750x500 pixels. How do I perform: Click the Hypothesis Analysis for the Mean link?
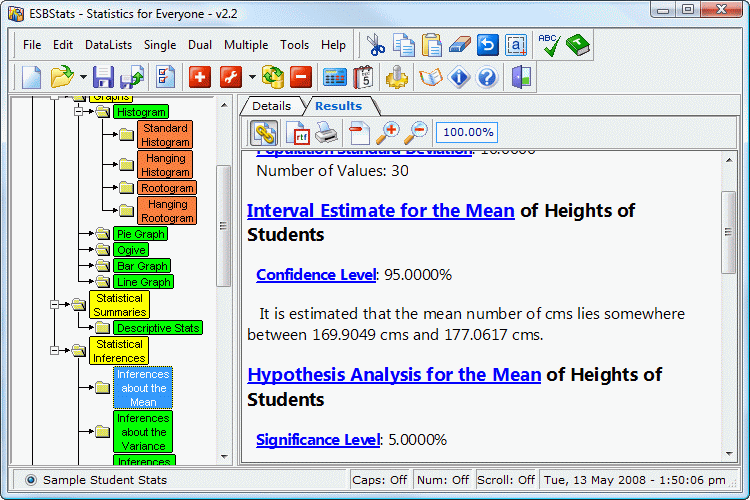click(x=394, y=375)
